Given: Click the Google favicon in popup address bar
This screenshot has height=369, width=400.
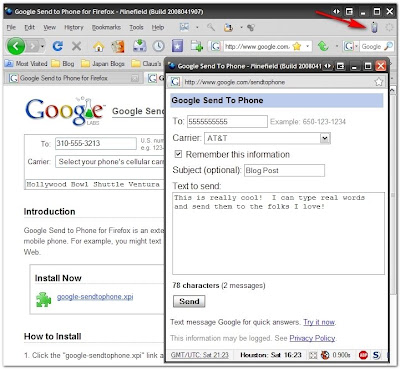Looking at the screenshot, I should click(x=175, y=82).
